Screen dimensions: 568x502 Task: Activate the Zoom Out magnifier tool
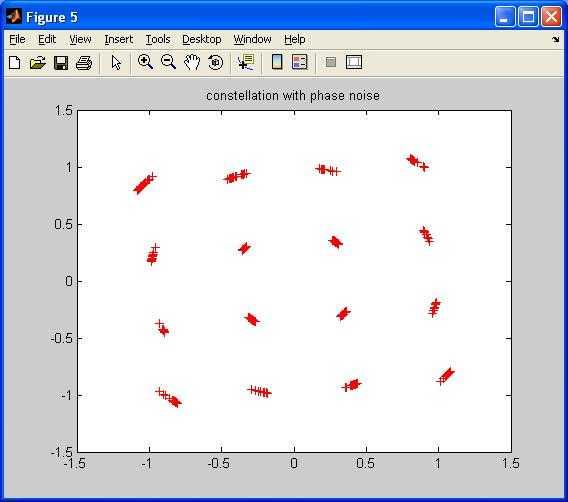click(168, 62)
